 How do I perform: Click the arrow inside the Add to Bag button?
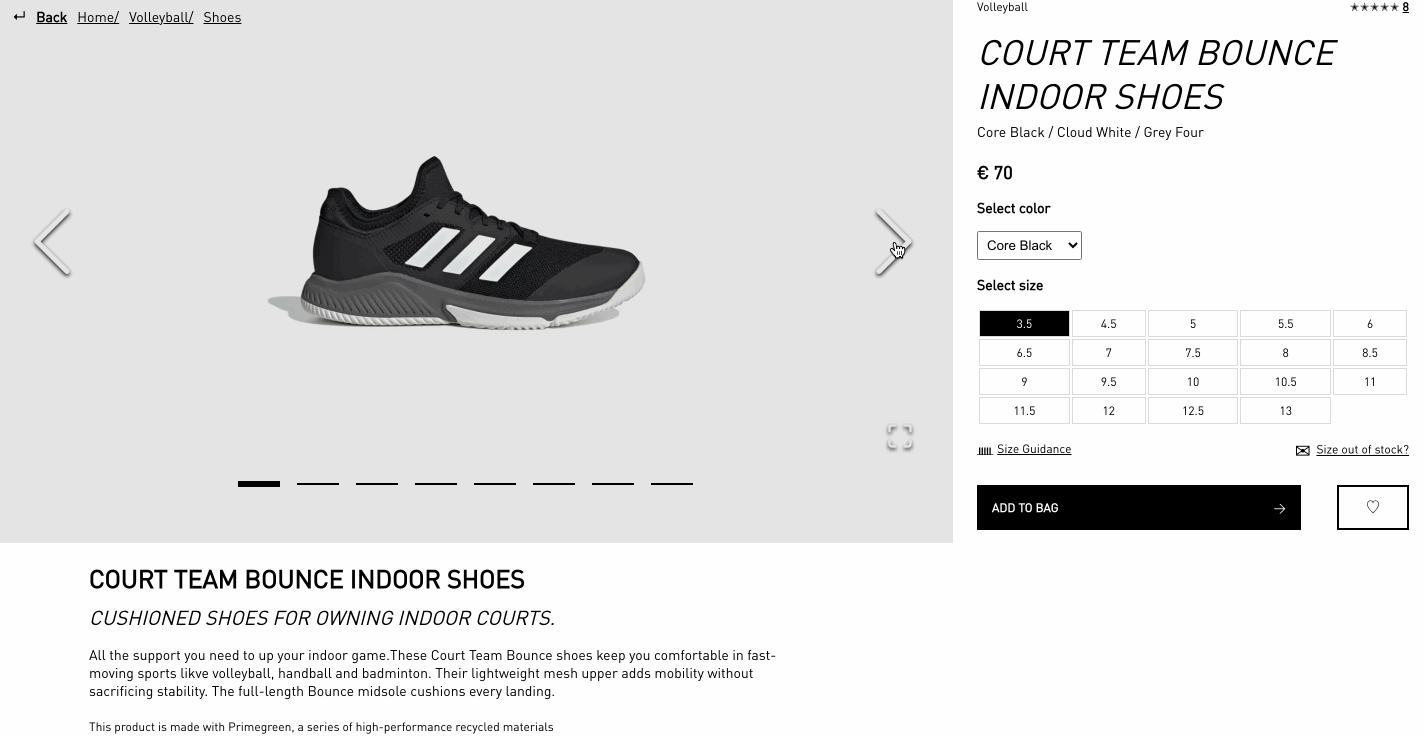(x=1280, y=508)
